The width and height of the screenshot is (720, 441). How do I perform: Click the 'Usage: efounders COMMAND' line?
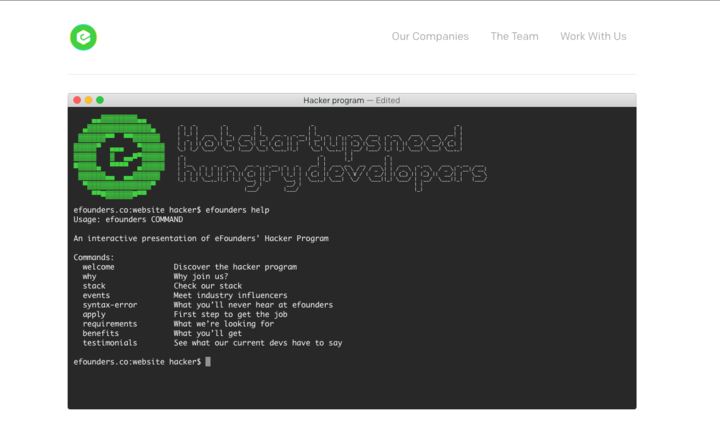tap(128, 220)
